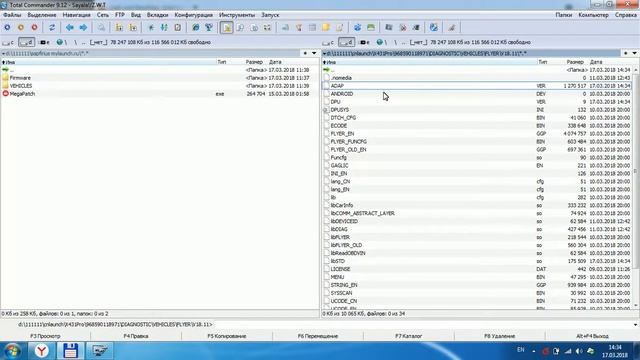Click the funnel filter toolbar icon
640x360 pixels.
pyautogui.click(x=299, y=27)
